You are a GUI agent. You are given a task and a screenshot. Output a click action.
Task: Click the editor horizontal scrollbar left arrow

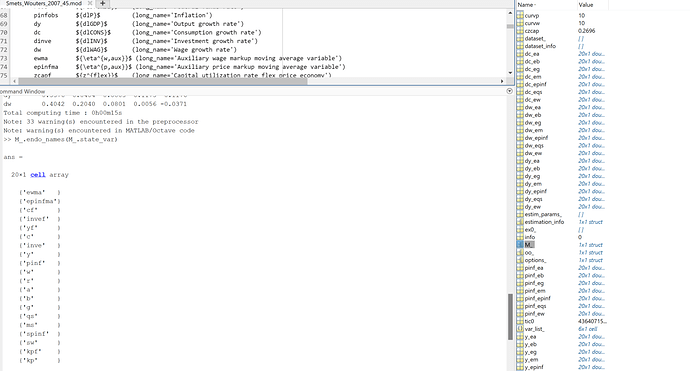click(x=15, y=81)
